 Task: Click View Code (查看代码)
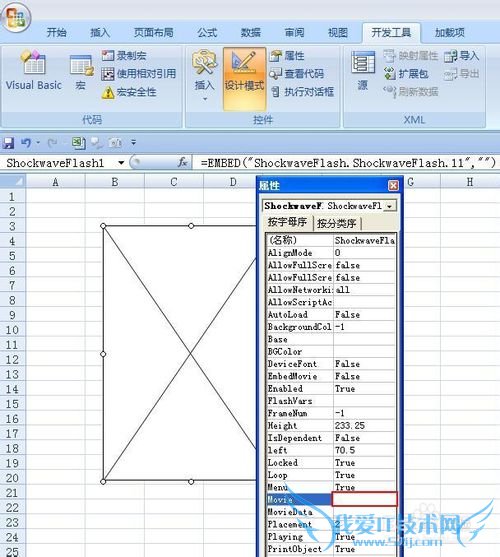click(x=297, y=74)
